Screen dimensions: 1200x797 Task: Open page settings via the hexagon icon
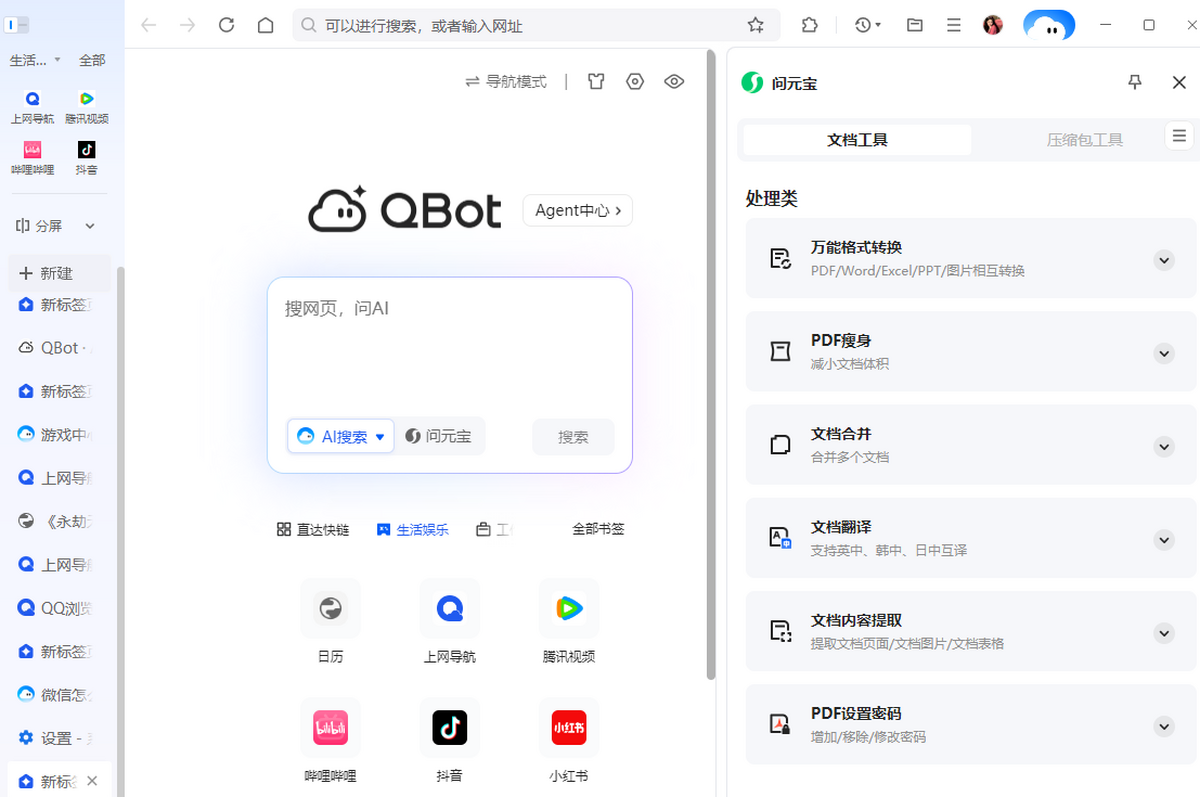point(635,81)
